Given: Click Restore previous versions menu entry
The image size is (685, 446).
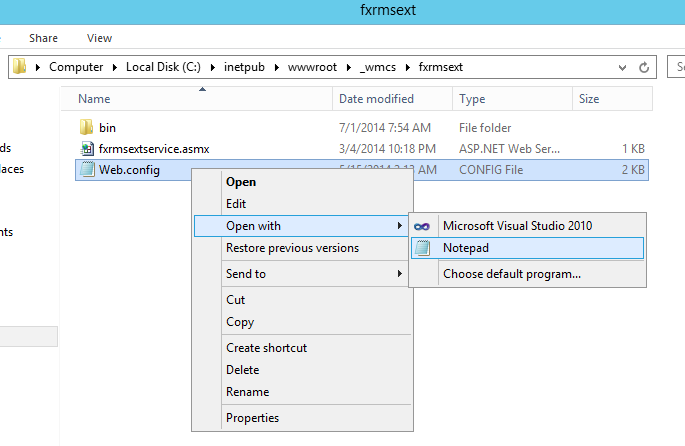Looking at the screenshot, I should [x=292, y=248].
